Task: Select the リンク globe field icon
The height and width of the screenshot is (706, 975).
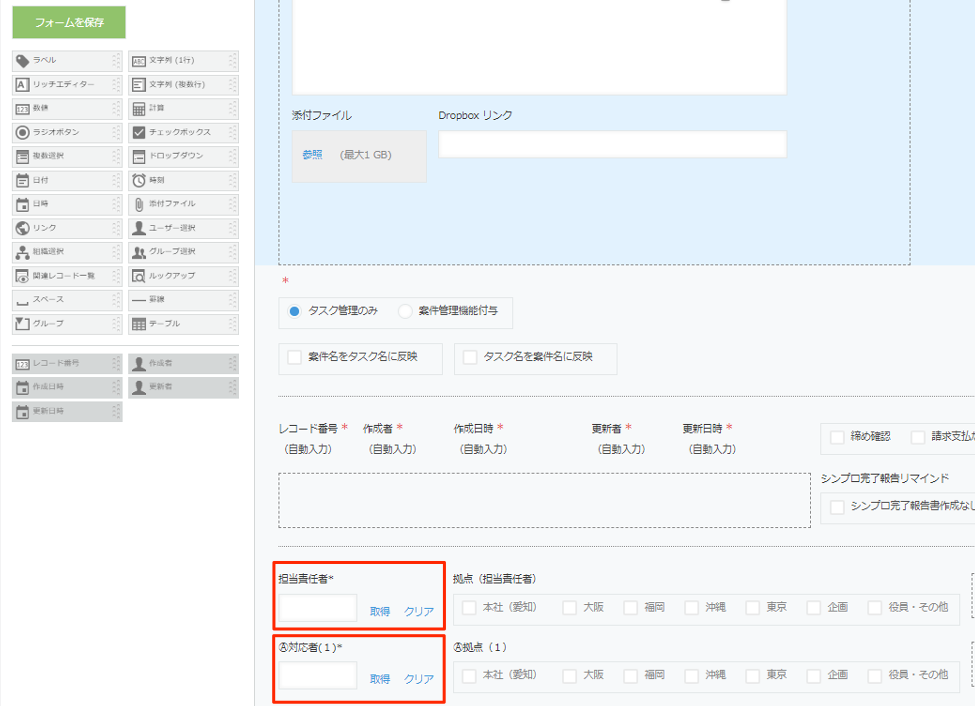Action: (22, 228)
